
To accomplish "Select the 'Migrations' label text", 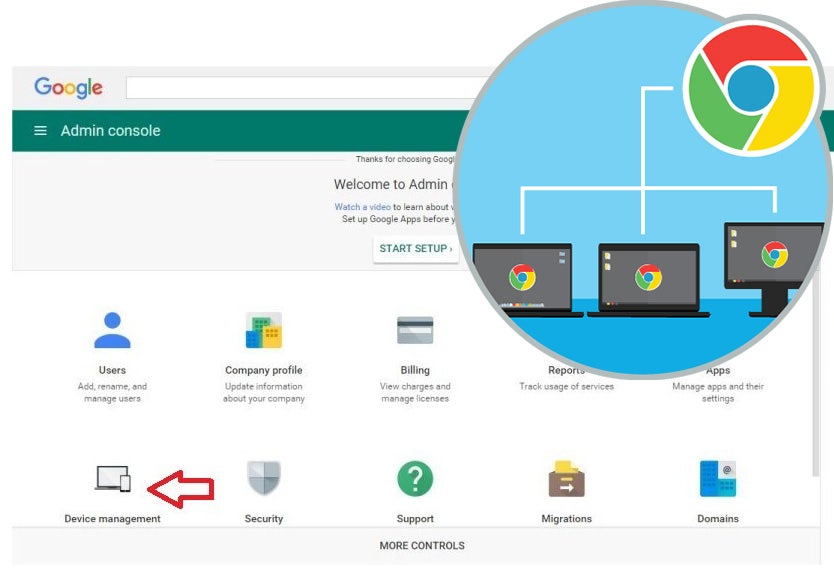I will coord(566,519).
